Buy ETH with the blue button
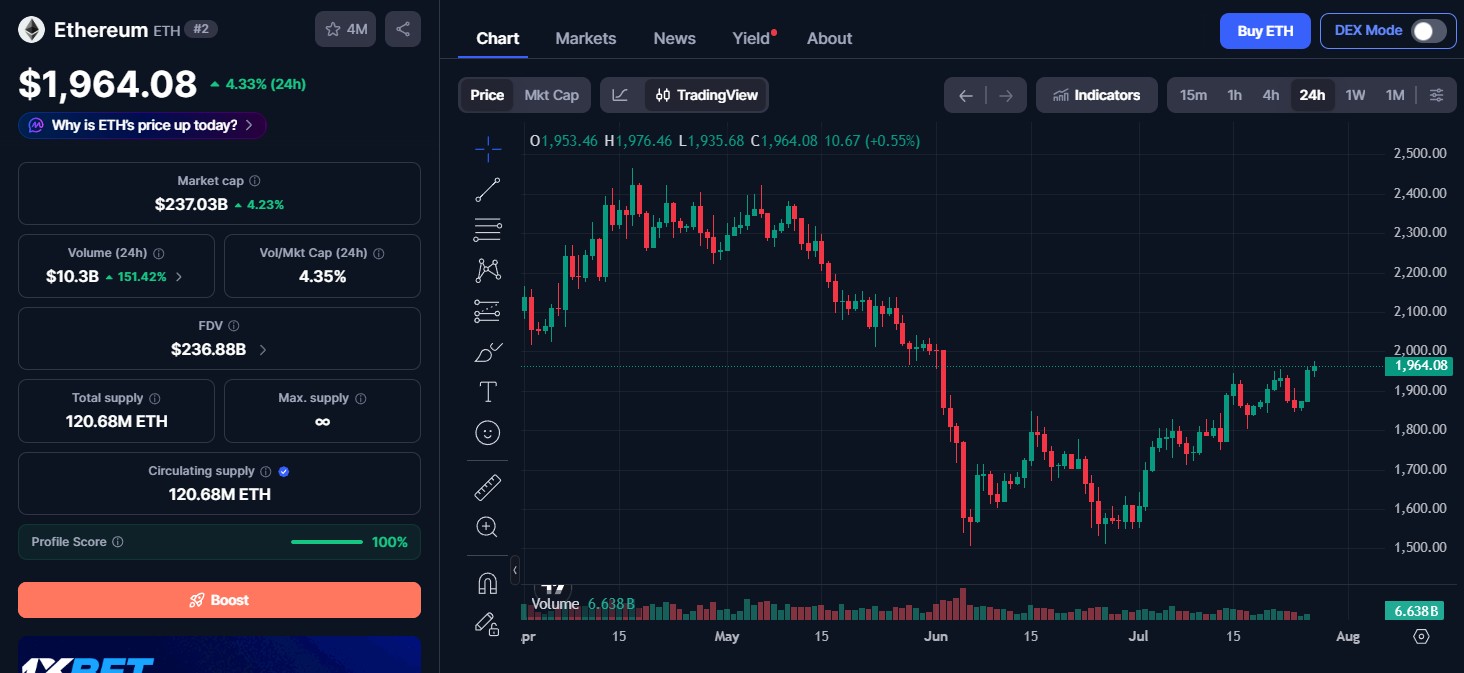 (x=1265, y=31)
